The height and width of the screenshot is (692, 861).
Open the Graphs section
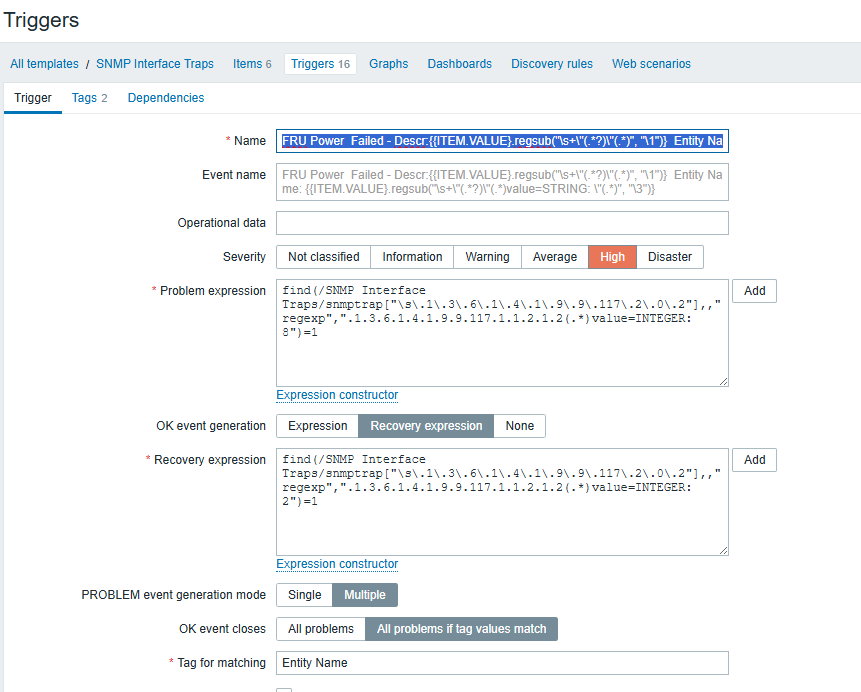[389, 64]
